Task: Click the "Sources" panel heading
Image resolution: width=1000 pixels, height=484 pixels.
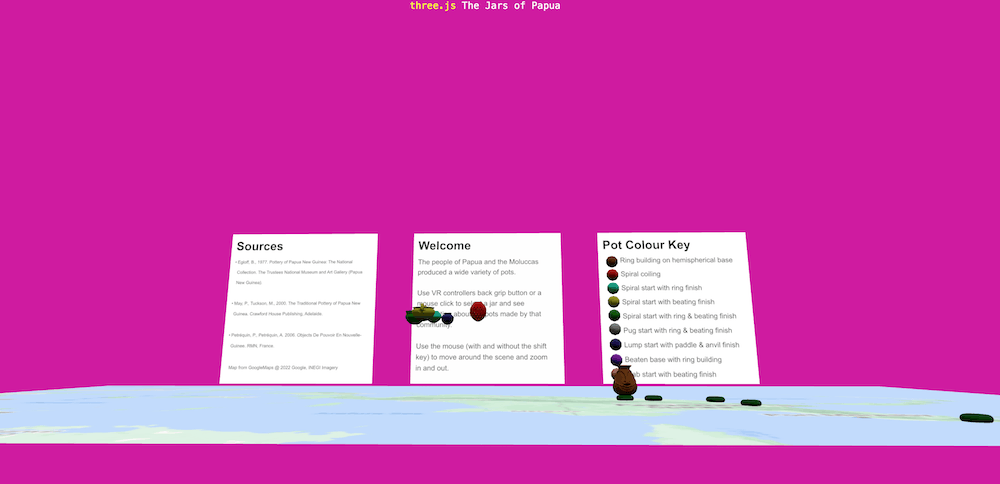Action: click(260, 246)
